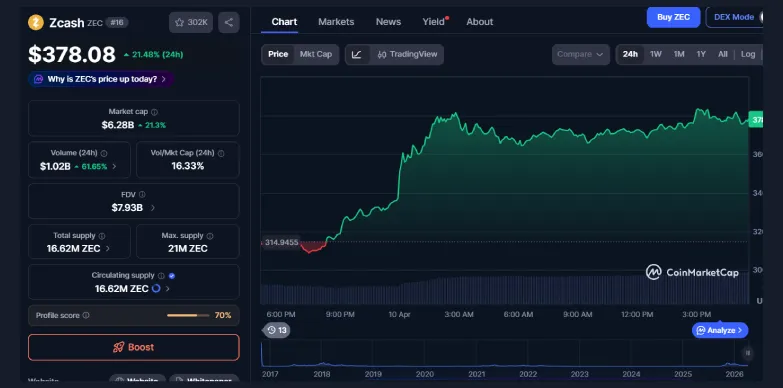Open the share icon button
Image resolution: width=783 pixels, height=388 pixels.
229,22
